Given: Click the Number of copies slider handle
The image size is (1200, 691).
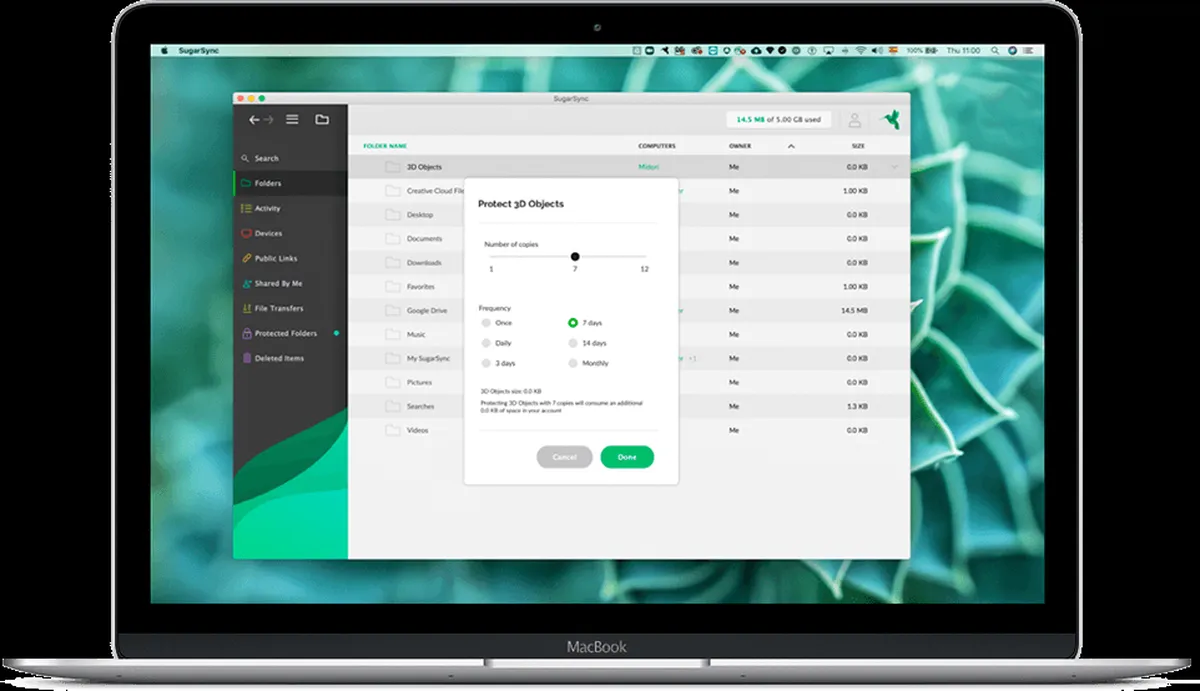Looking at the screenshot, I should [x=575, y=257].
